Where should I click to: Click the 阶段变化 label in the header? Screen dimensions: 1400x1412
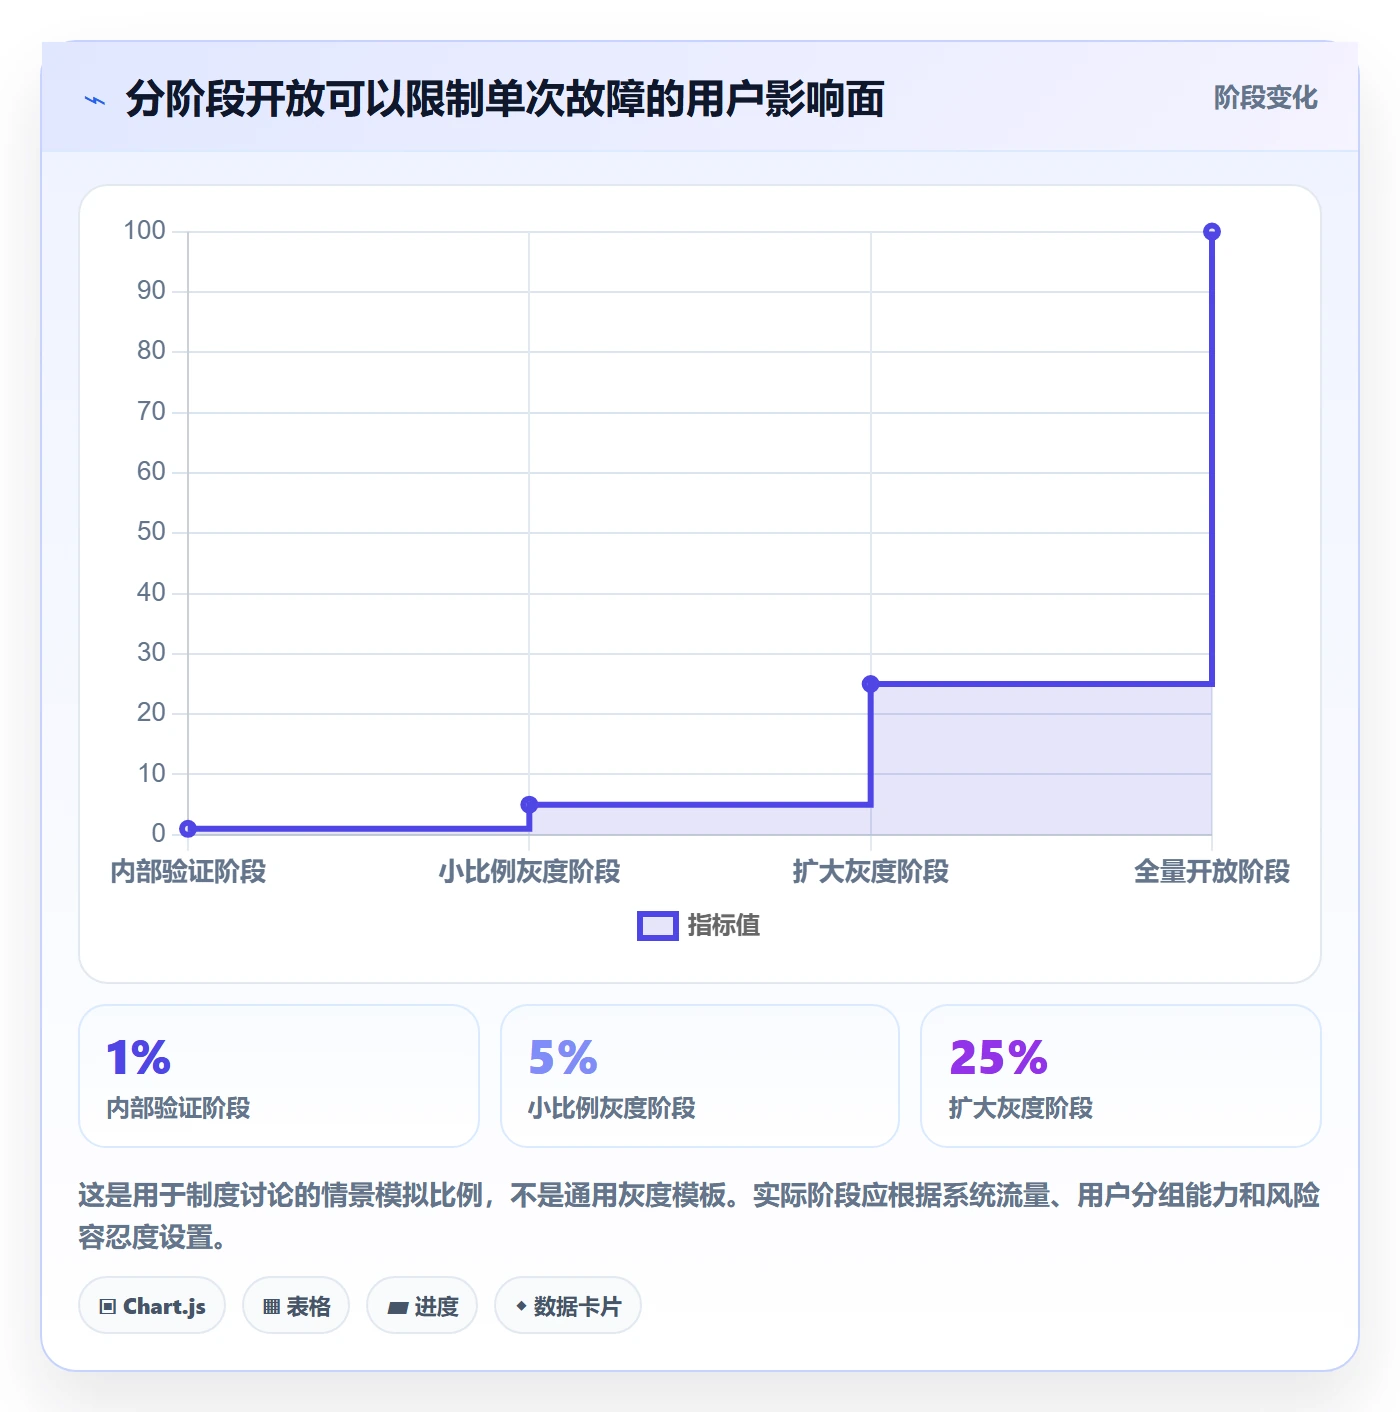1265,98
